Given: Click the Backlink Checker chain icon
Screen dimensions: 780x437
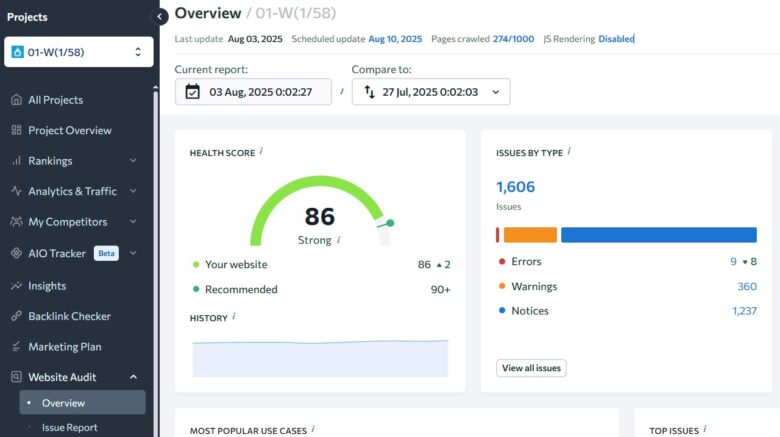Looking at the screenshot, I should (x=16, y=316).
